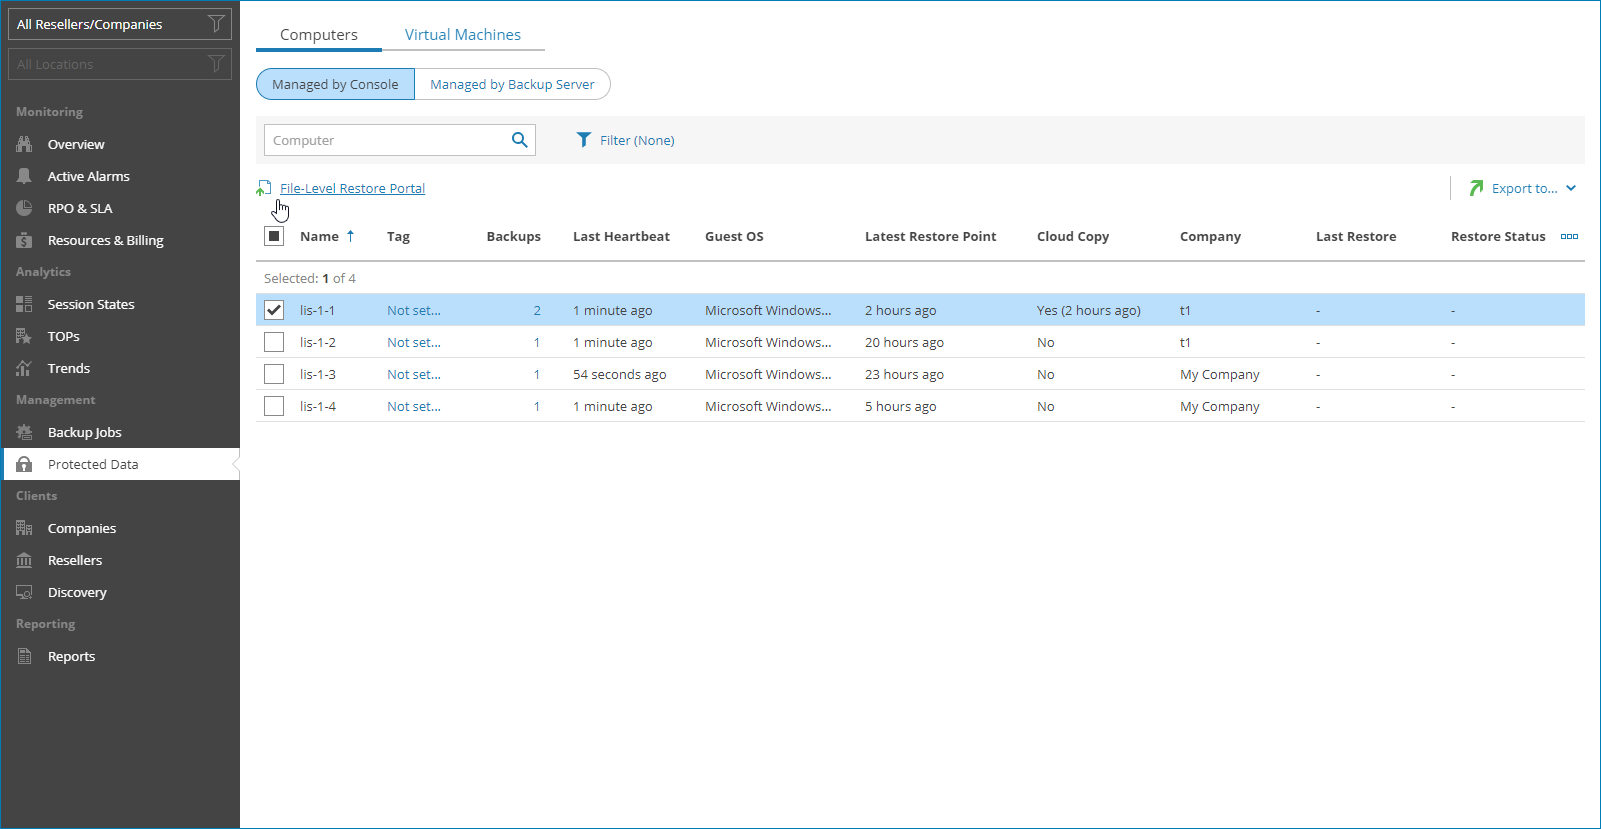Expand the Export to dropdown

click(x=1523, y=188)
